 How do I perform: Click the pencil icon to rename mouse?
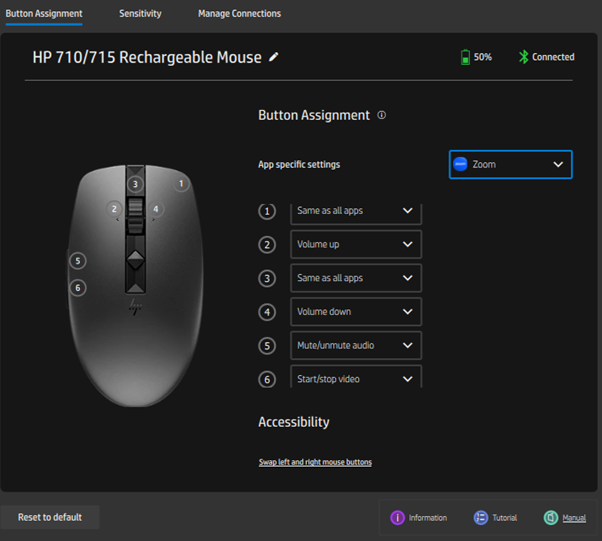pos(273,57)
